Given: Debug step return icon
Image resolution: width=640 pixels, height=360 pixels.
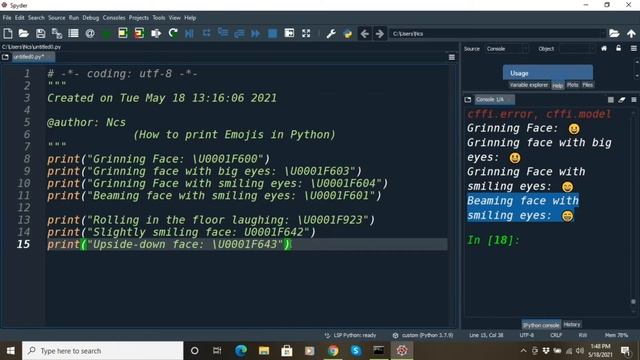Looking at the screenshot, I should [x=239, y=33].
